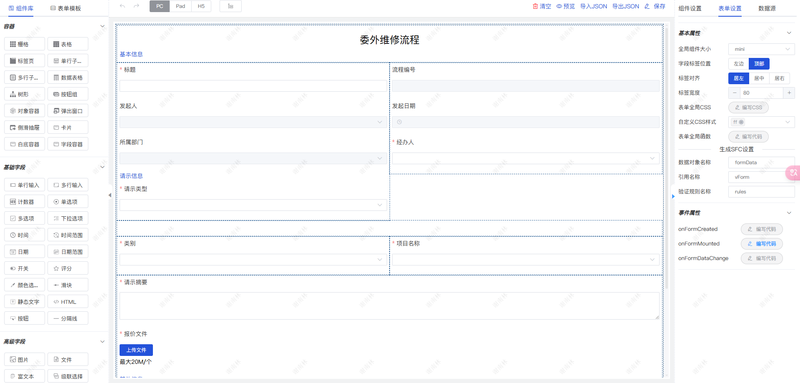Viewport: 800px width, 383px height.
Task: Collapse the 基本属性 section
Action: click(789, 33)
